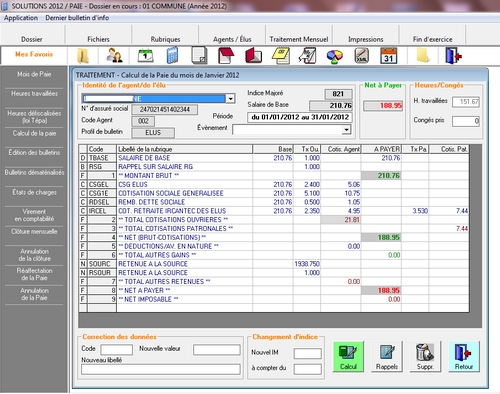Click the green calendar day-1 icon
Image resolution: width=500 pixels, height=394 pixels.
(145, 55)
